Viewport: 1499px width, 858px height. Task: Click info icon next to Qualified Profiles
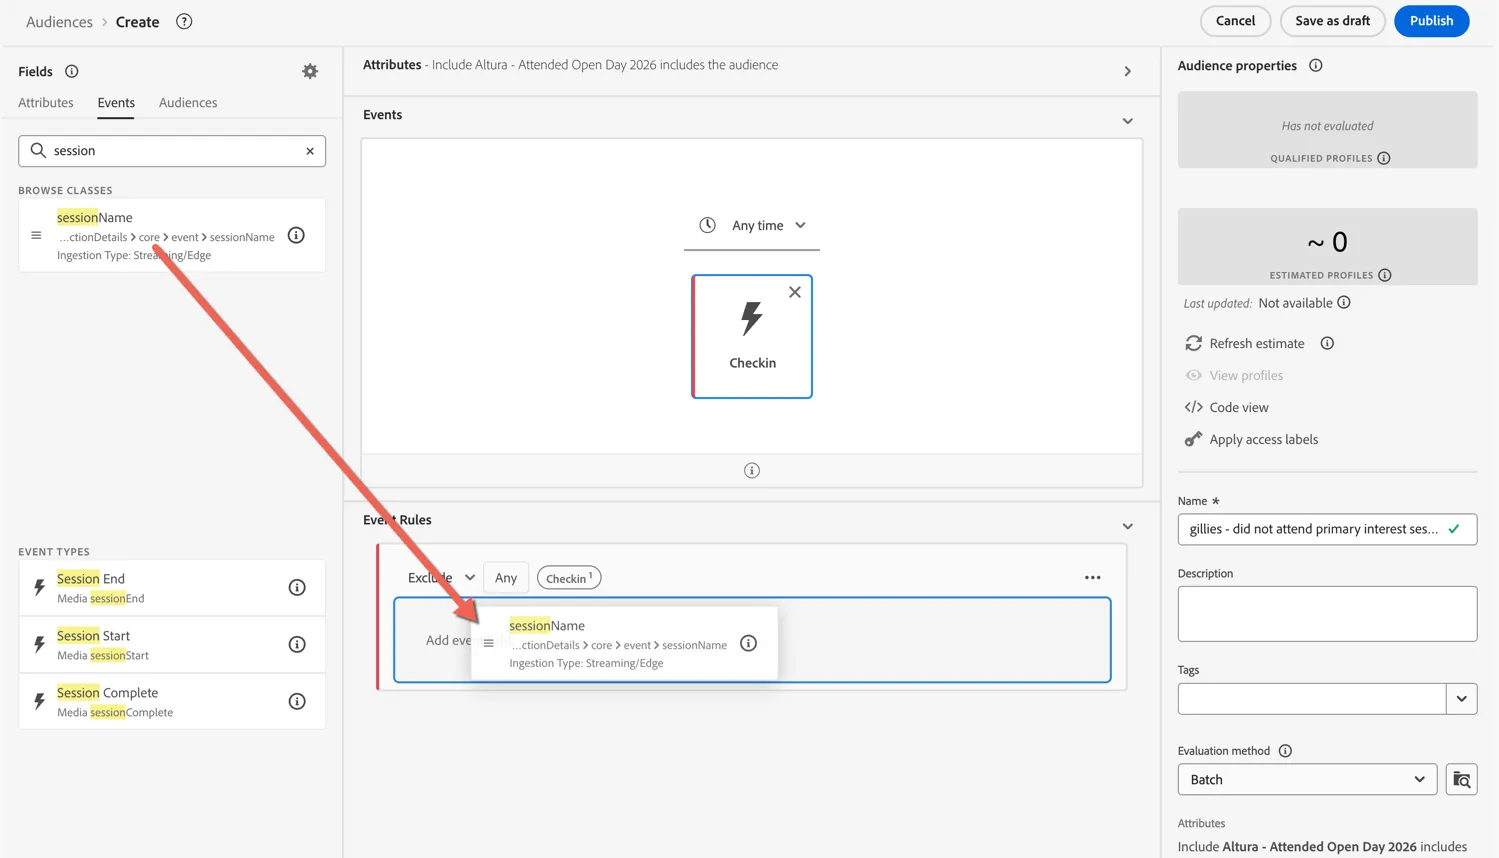click(1384, 158)
